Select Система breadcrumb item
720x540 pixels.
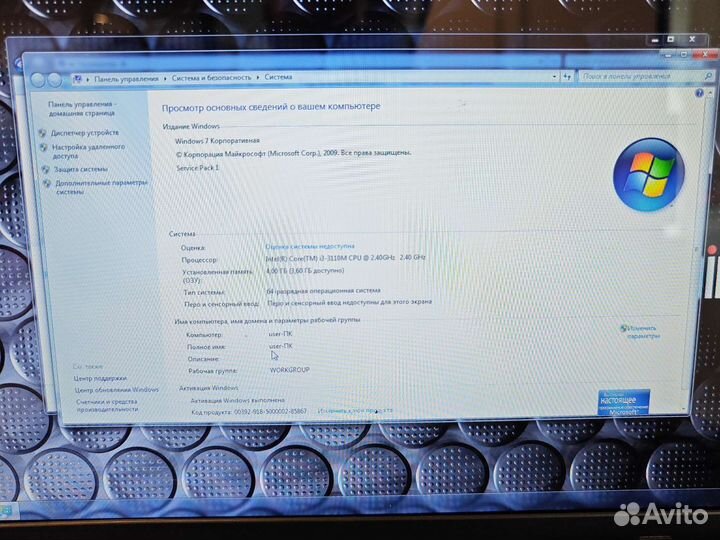(x=278, y=77)
